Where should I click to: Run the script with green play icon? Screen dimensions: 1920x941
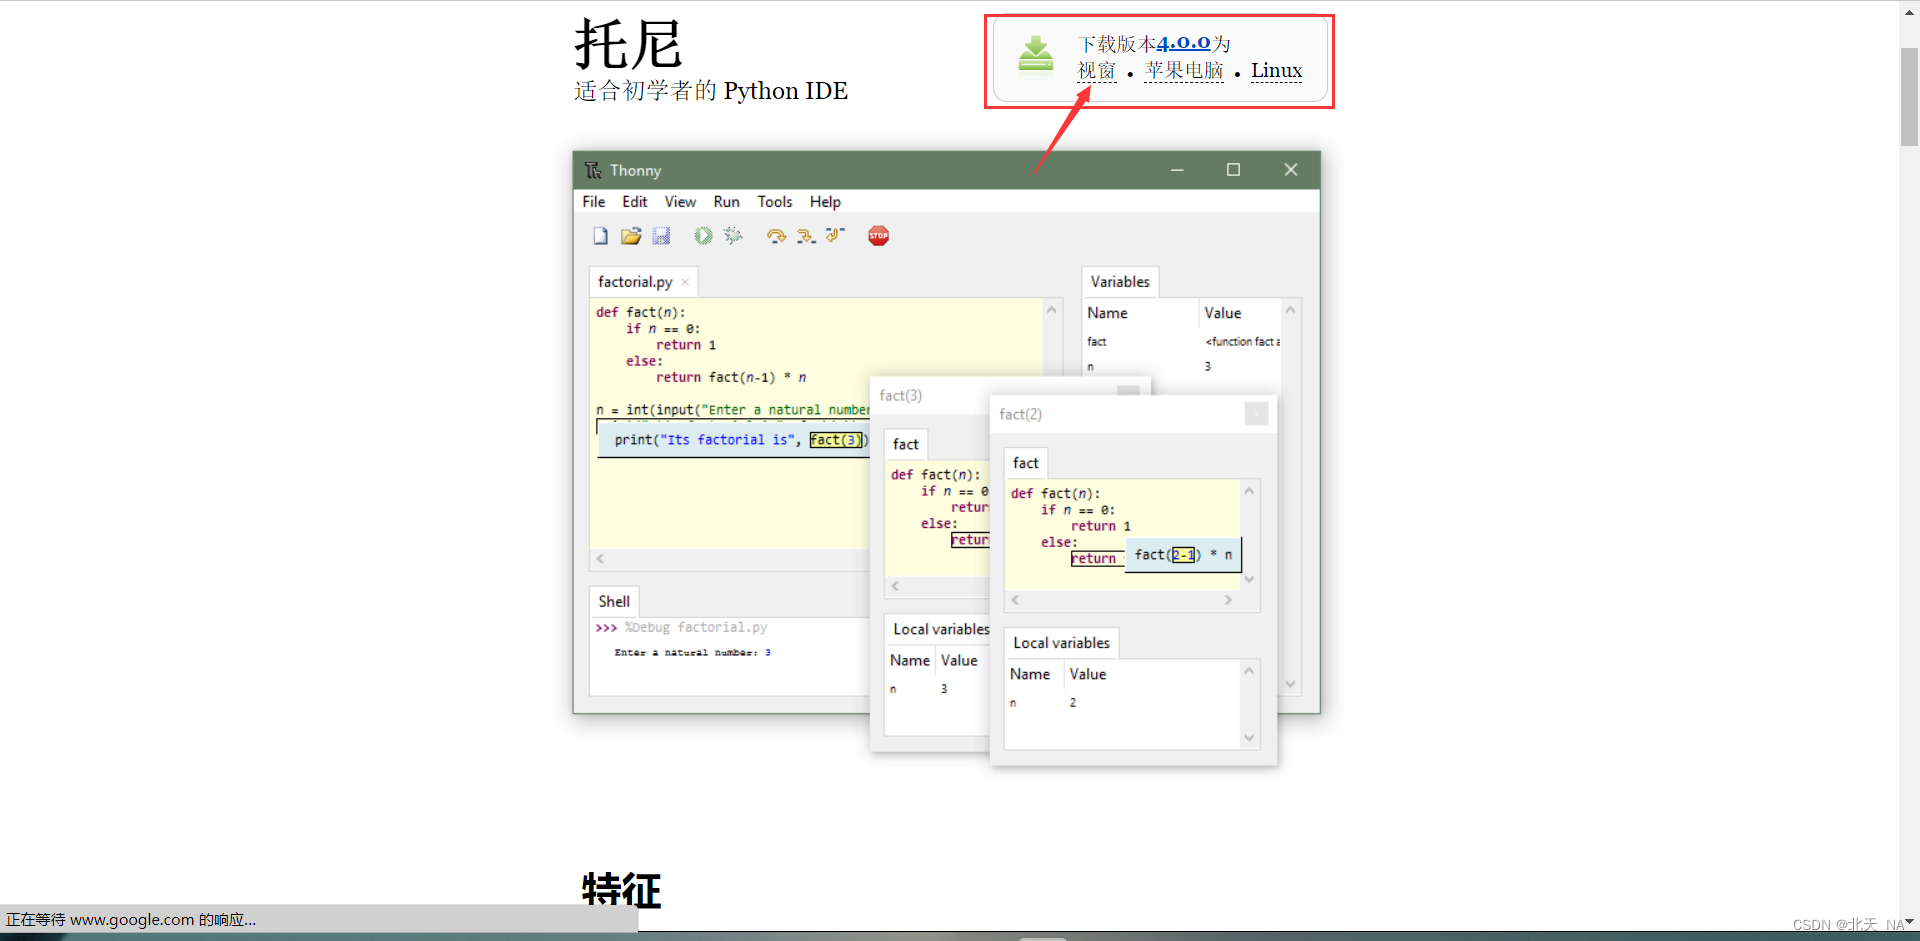coord(704,236)
